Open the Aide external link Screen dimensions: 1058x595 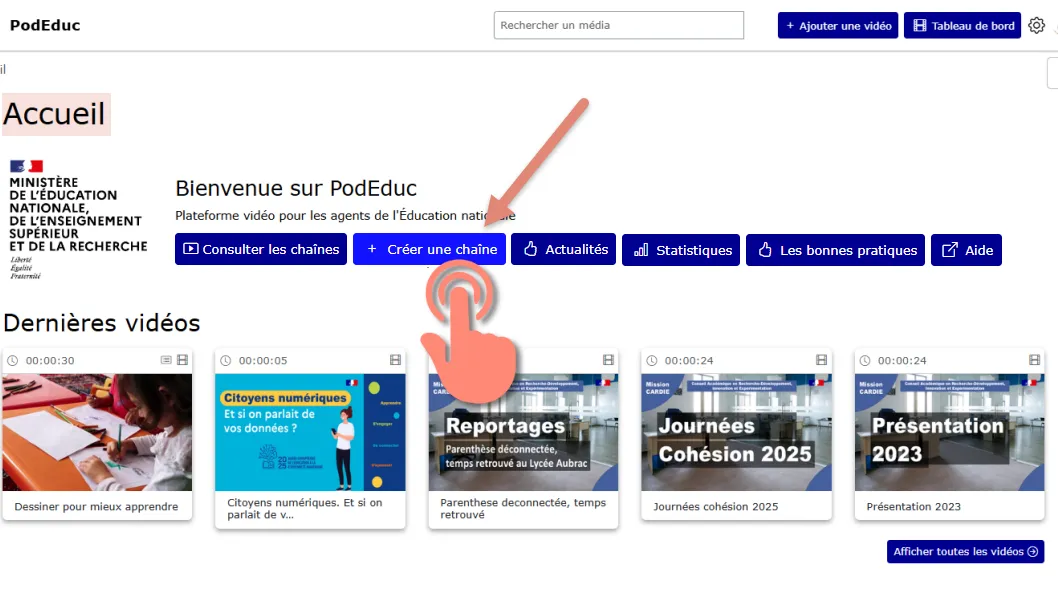[966, 250]
